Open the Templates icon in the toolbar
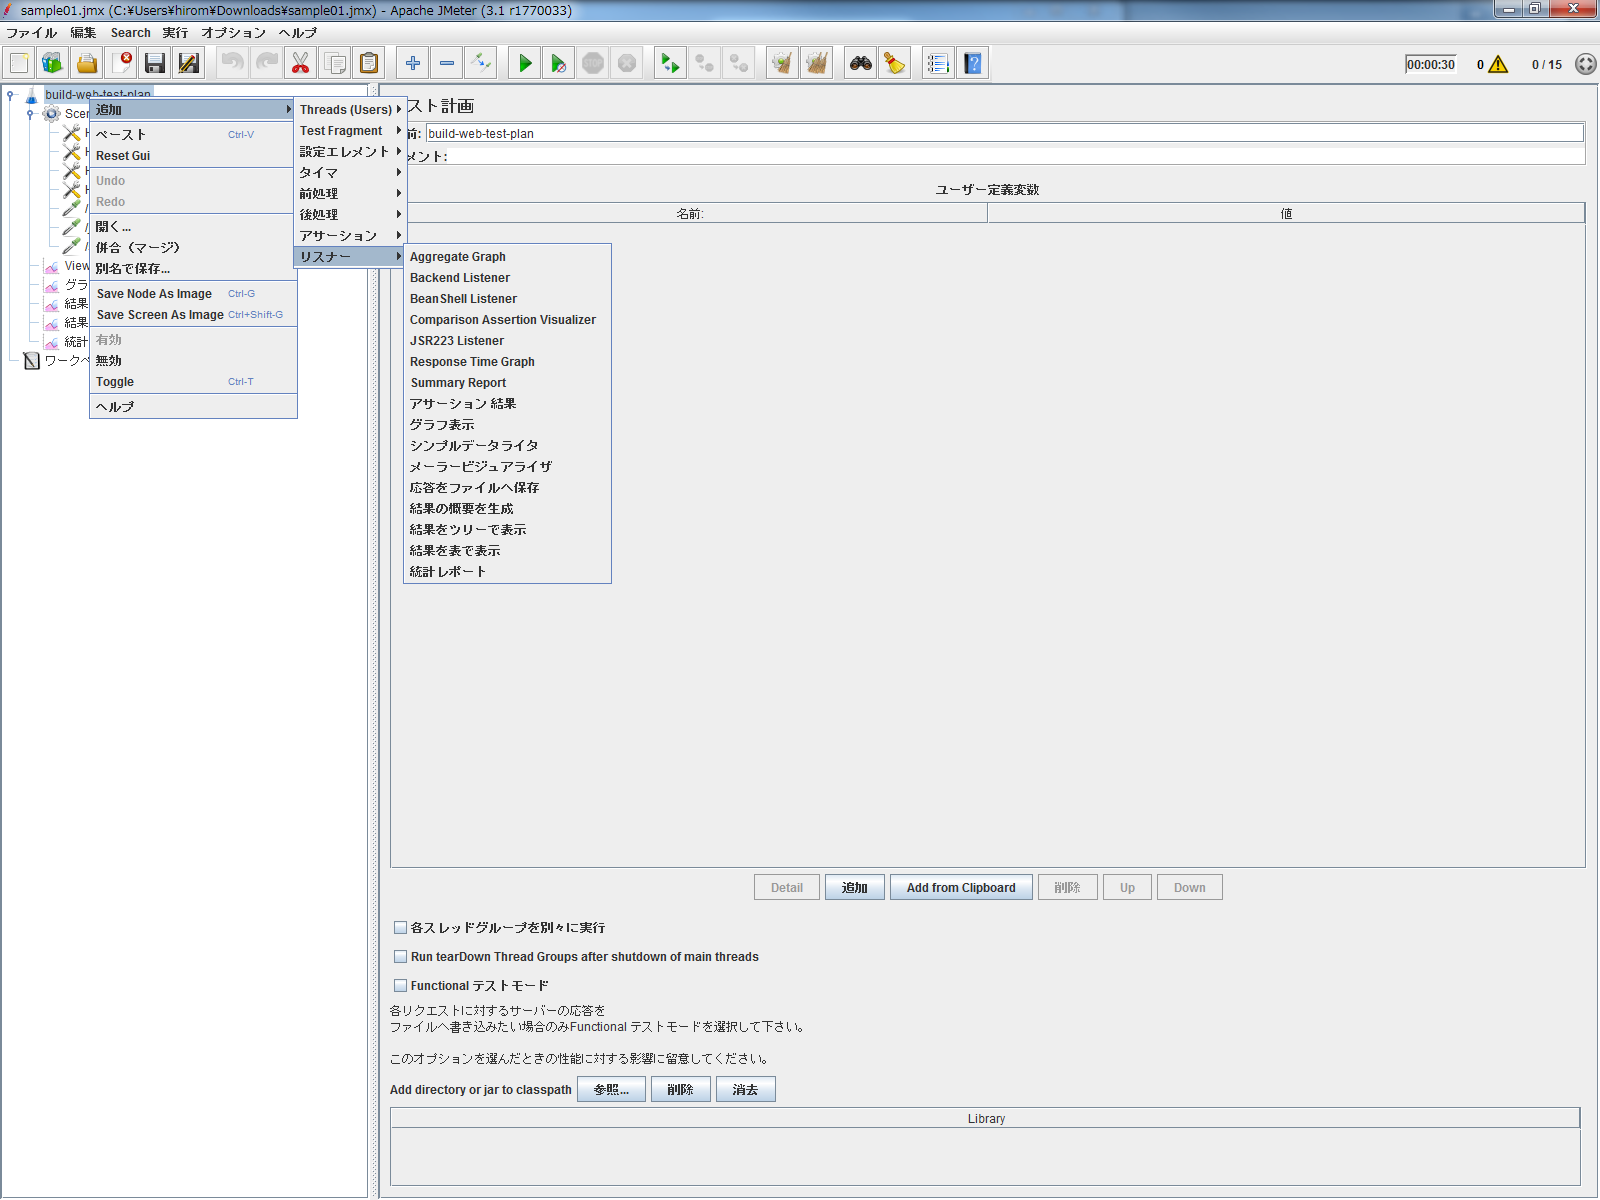1600x1200 pixels. 53,63
